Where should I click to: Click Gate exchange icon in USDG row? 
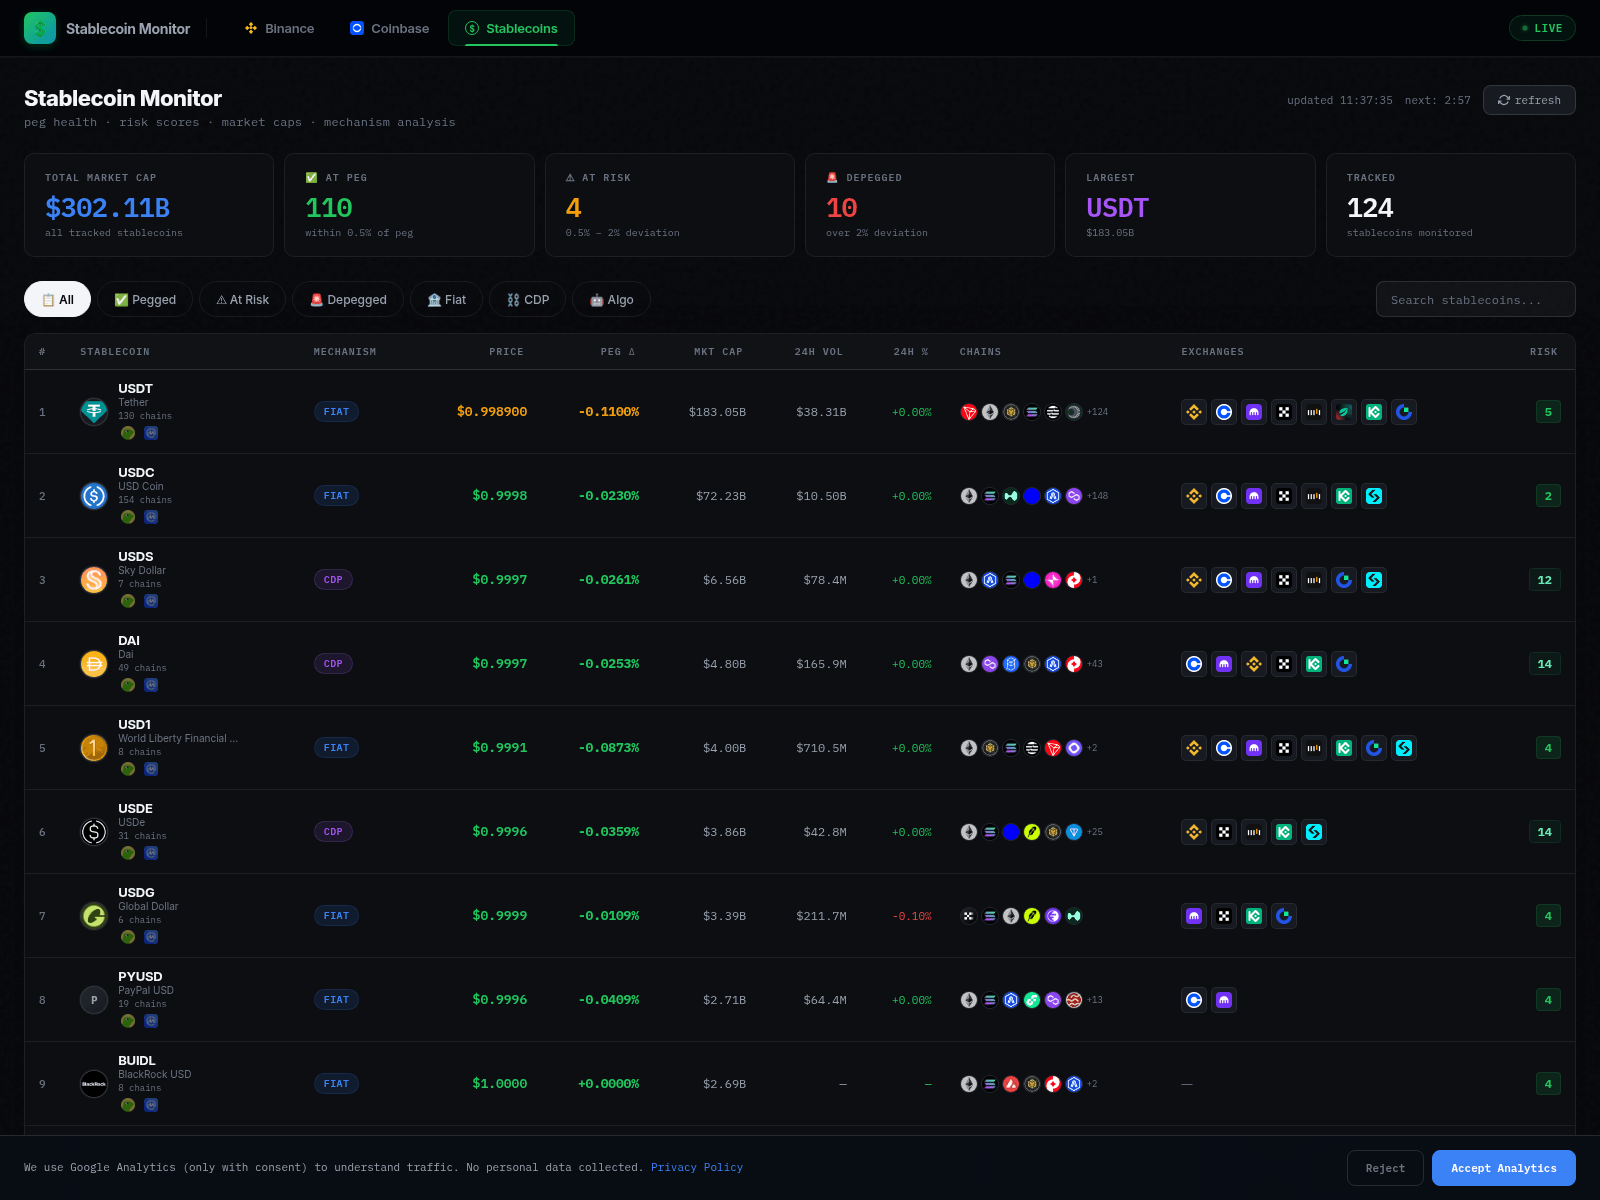point(1284,916)
